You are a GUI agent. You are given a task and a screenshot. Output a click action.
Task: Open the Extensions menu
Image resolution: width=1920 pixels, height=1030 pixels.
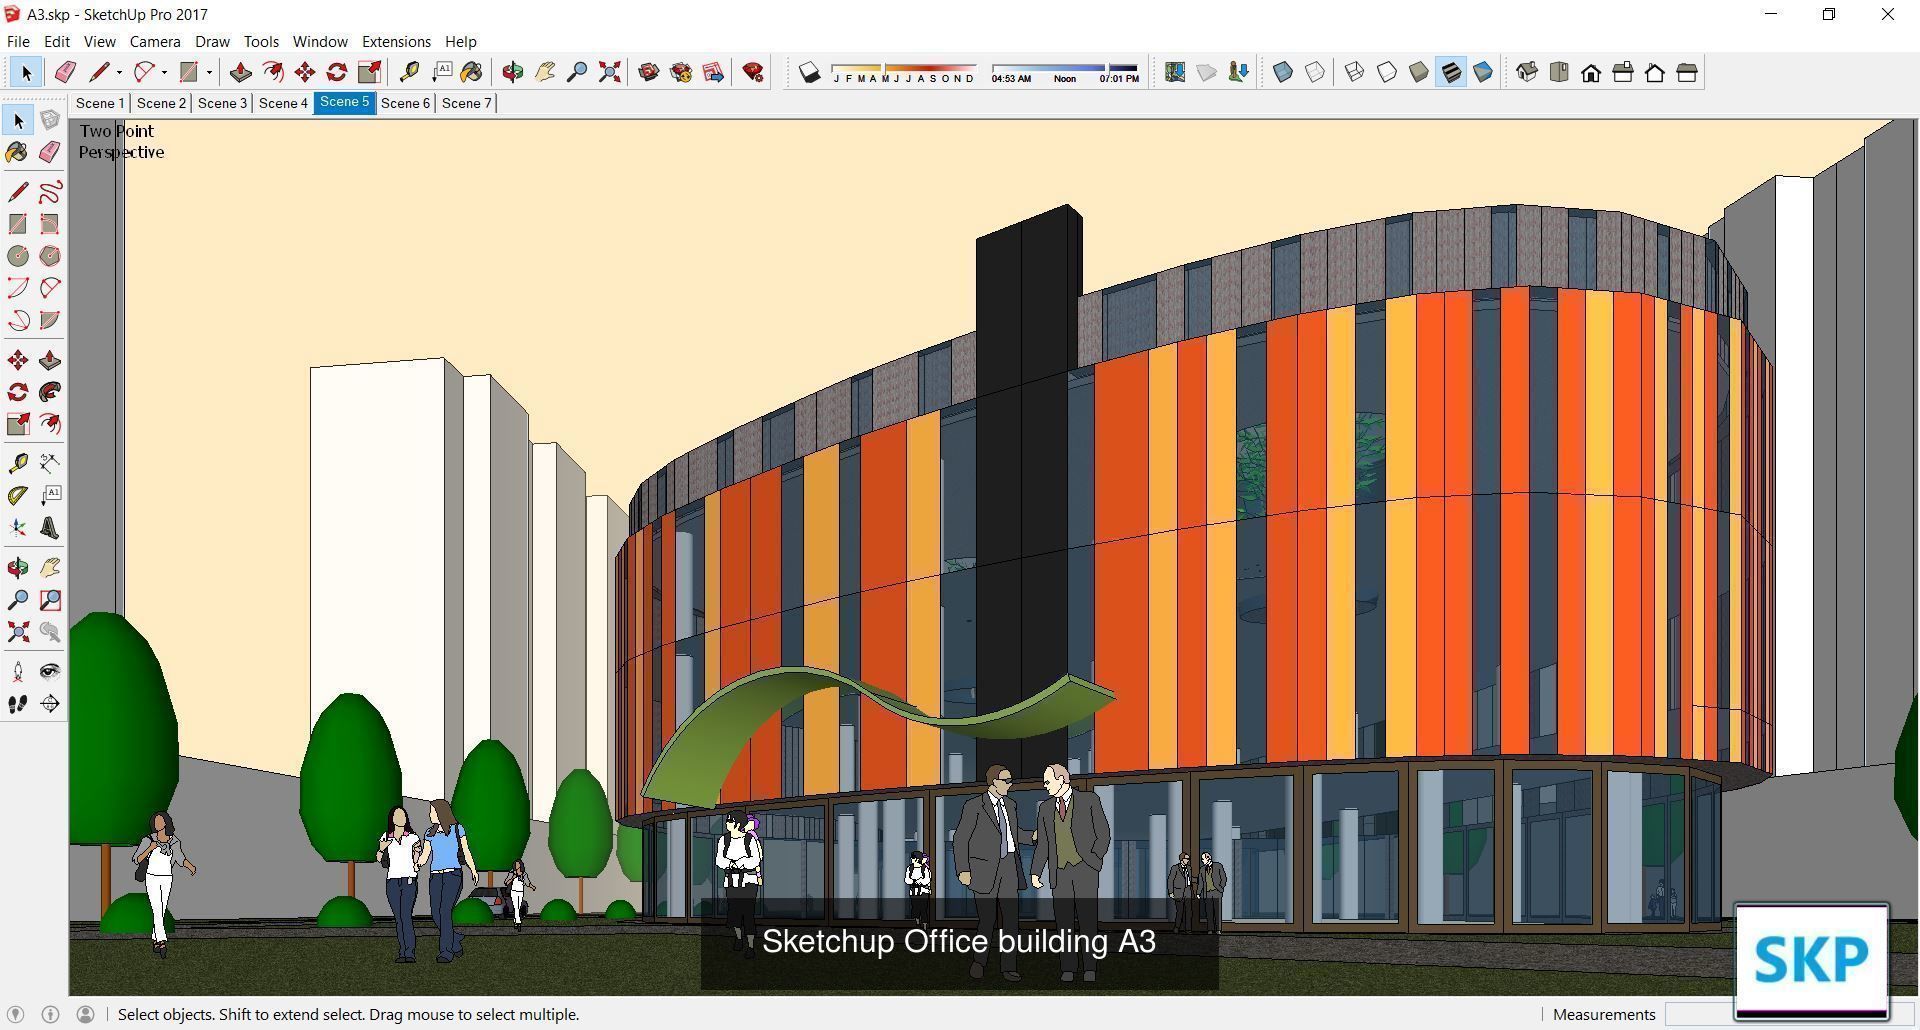[396, 41]
